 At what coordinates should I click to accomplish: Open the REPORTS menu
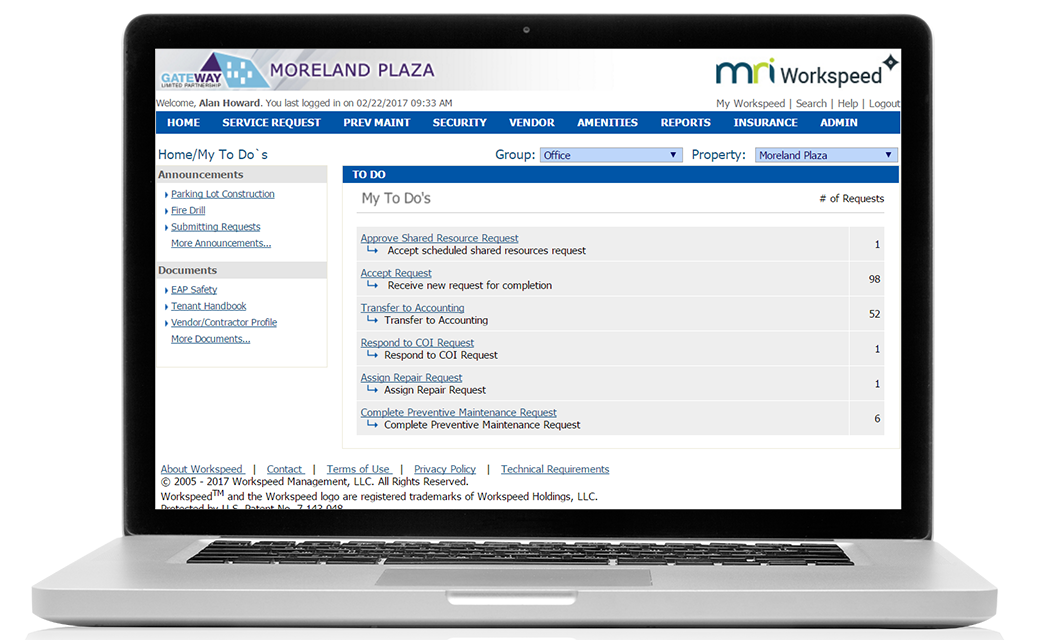pyautogui.click(x=686, y=123)
